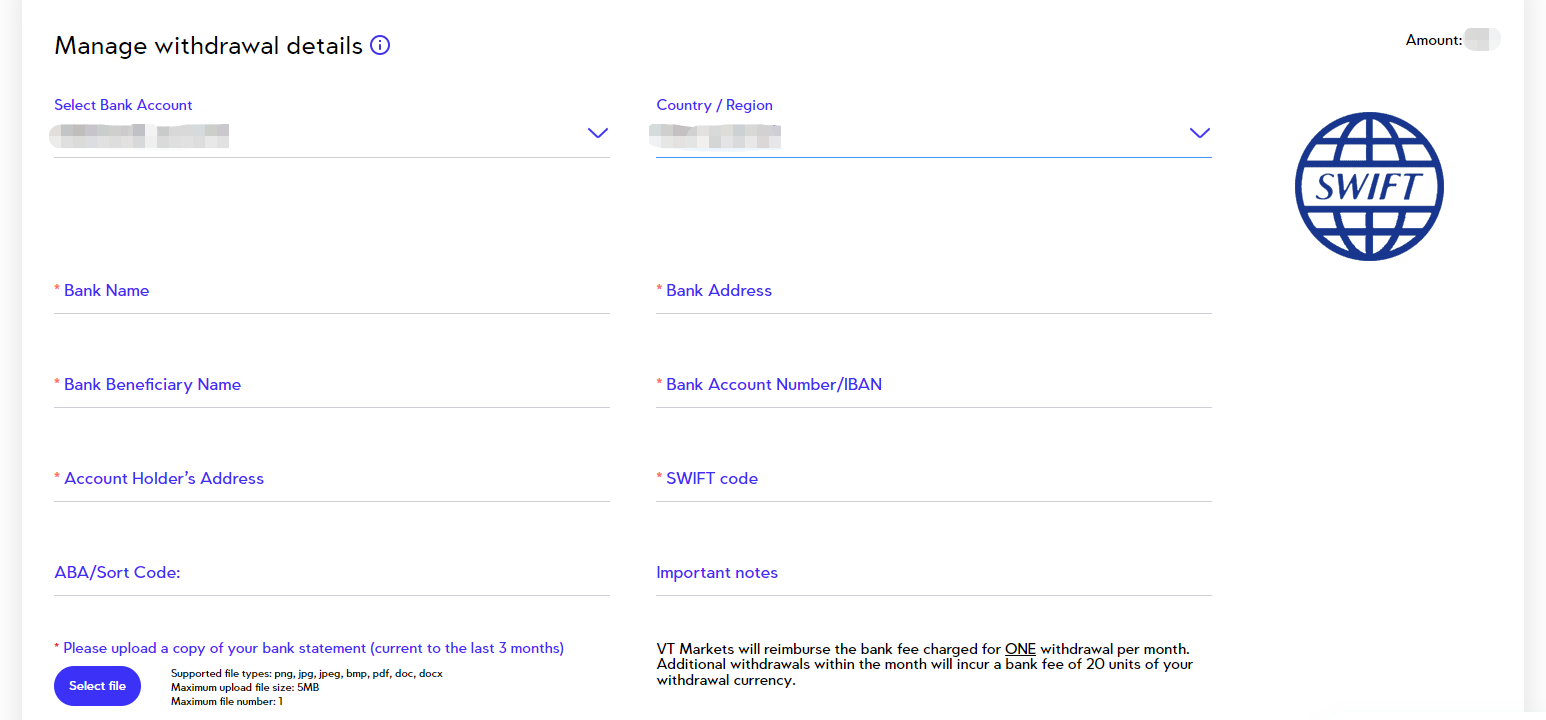The width and height of the screenshot is (1546, 720).
Task: Click the Manage withdrawal details heading
Action: tap(208, 46)
